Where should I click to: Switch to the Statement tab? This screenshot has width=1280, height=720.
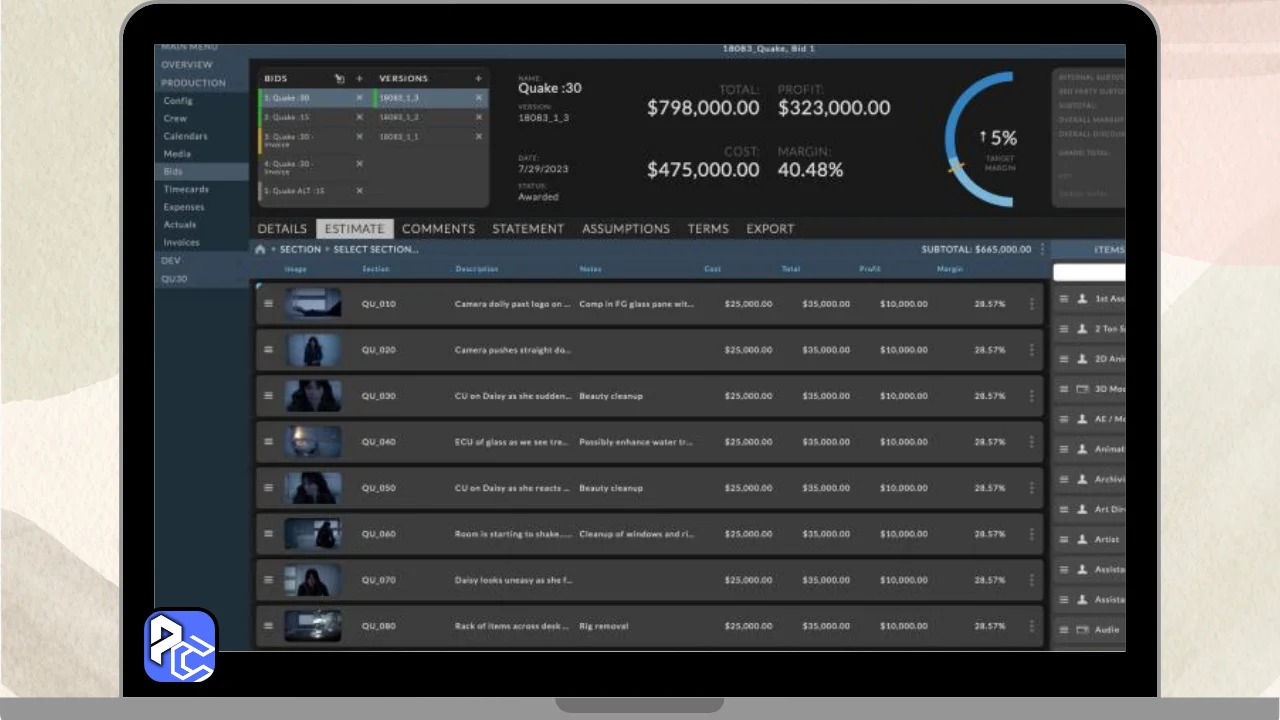(528, 229)
